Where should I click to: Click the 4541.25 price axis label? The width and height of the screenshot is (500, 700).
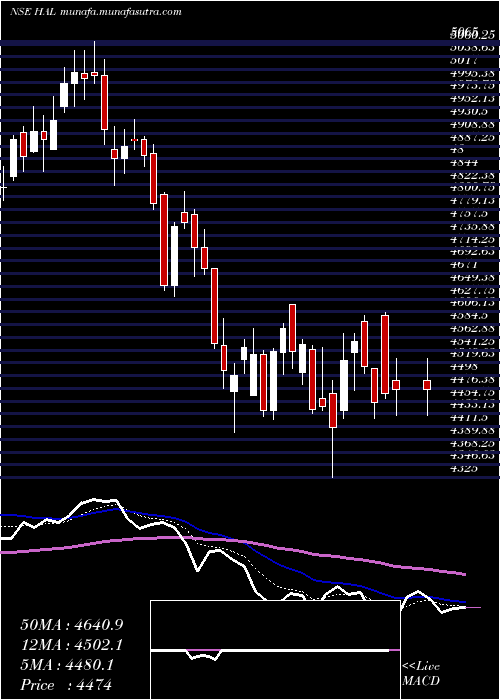pos(473,343)
